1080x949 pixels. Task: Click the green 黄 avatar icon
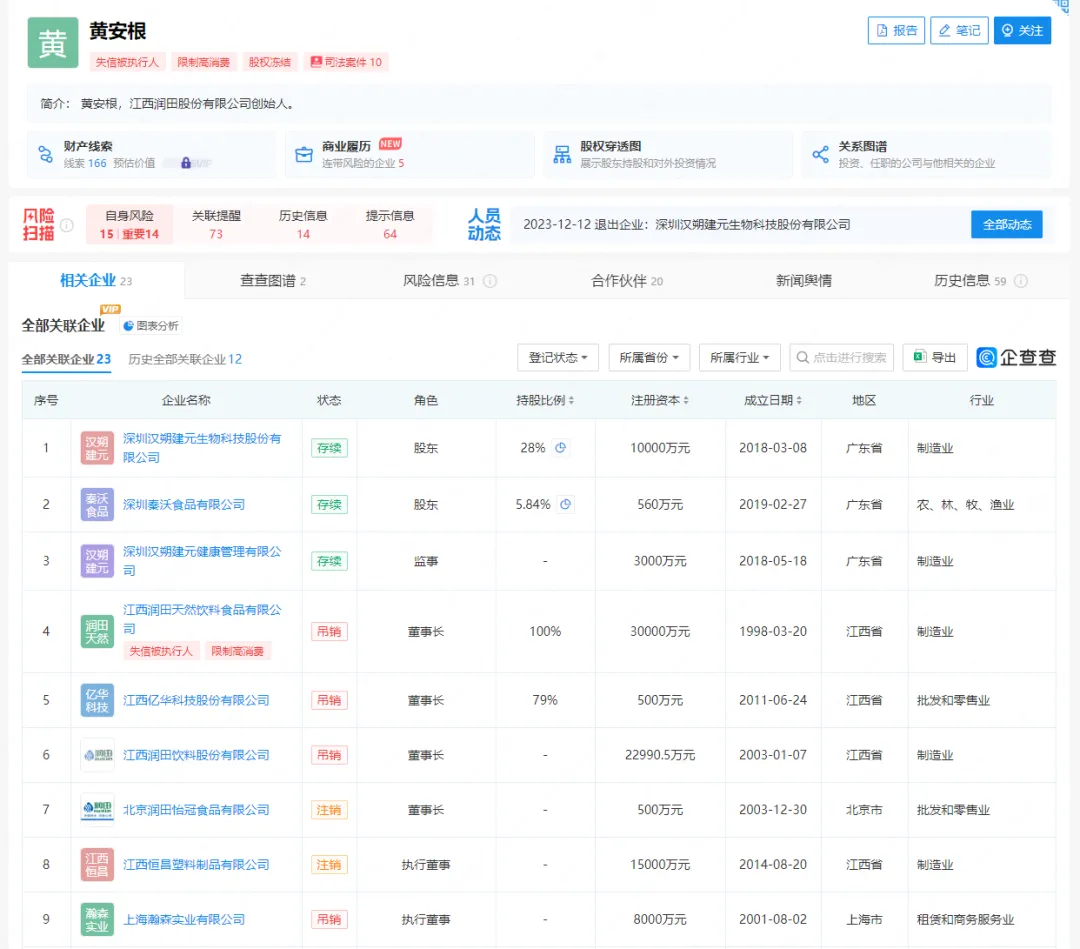[x=52, y=43]
